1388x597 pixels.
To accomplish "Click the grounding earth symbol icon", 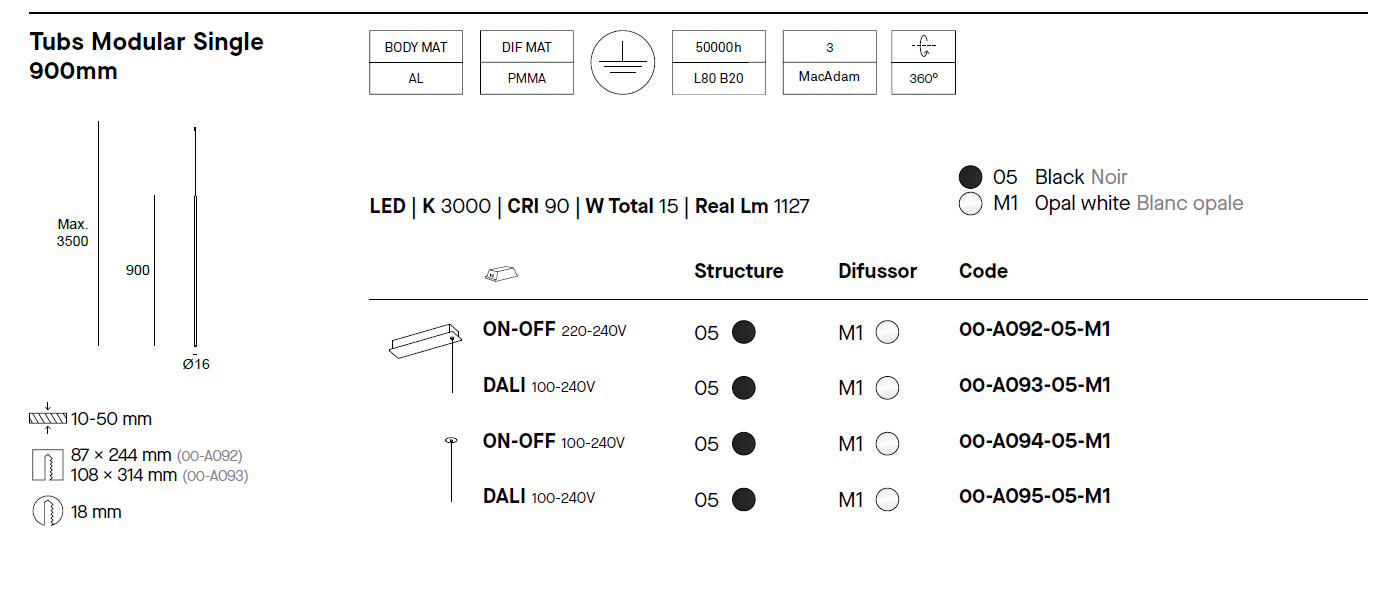I will (623, 63).
